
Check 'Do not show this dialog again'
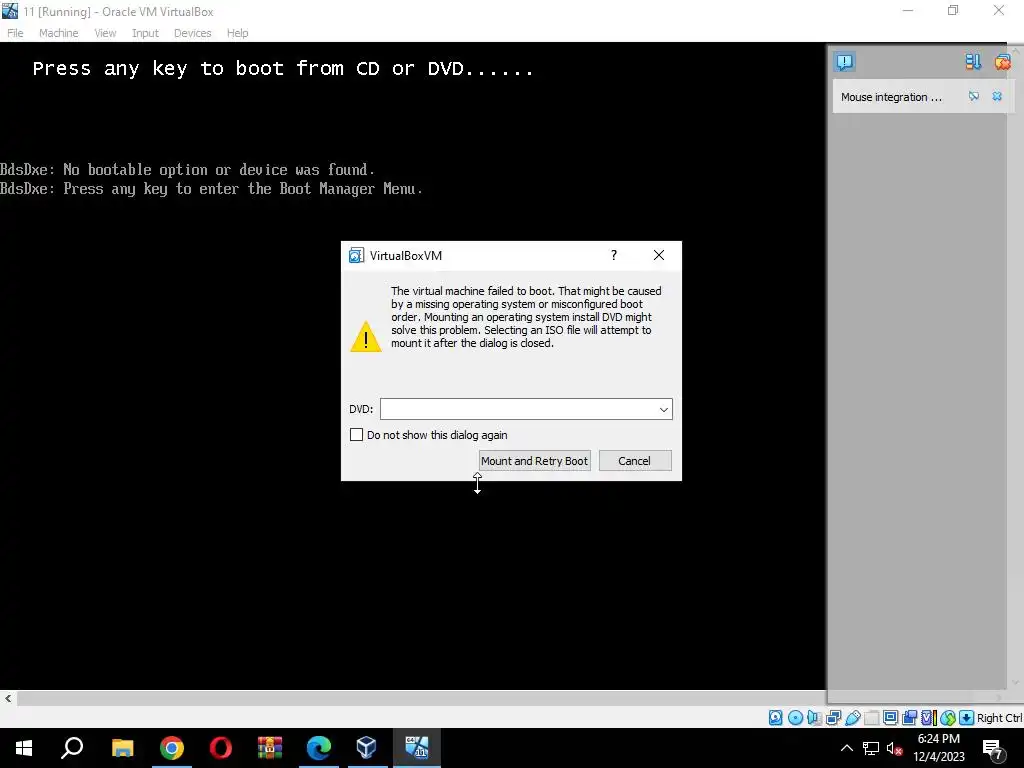357,435
